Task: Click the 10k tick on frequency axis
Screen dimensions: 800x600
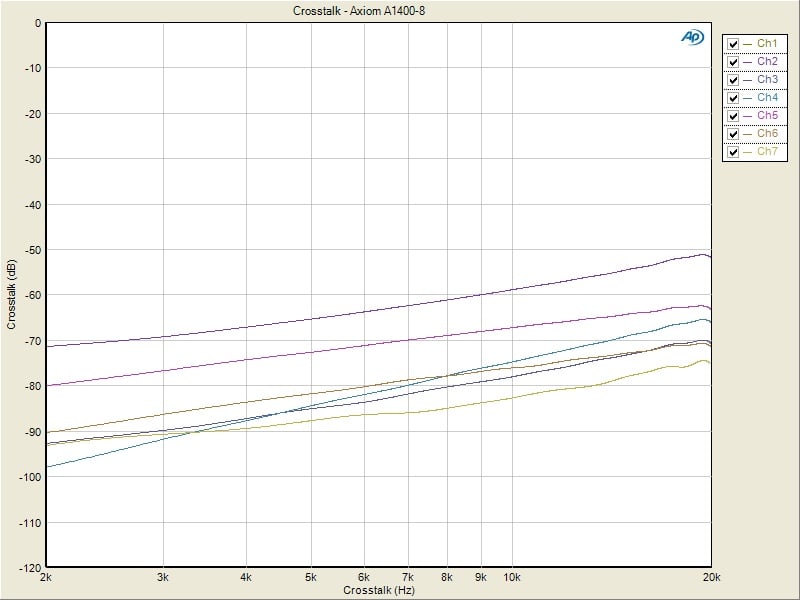Action: [x=511, y=578]
